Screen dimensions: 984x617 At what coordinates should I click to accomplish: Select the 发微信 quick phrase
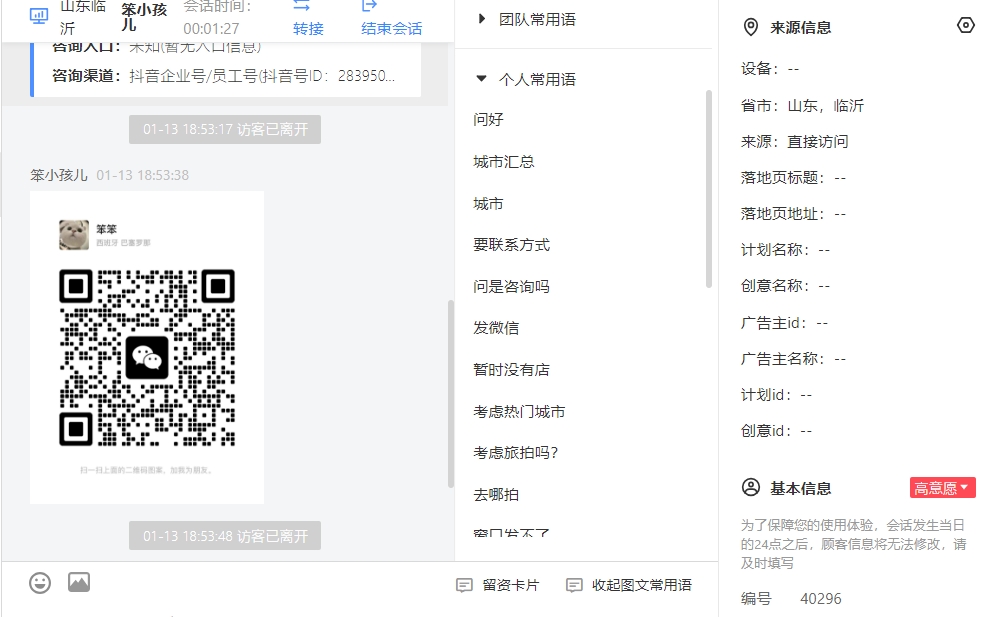[x=496, y=328]
